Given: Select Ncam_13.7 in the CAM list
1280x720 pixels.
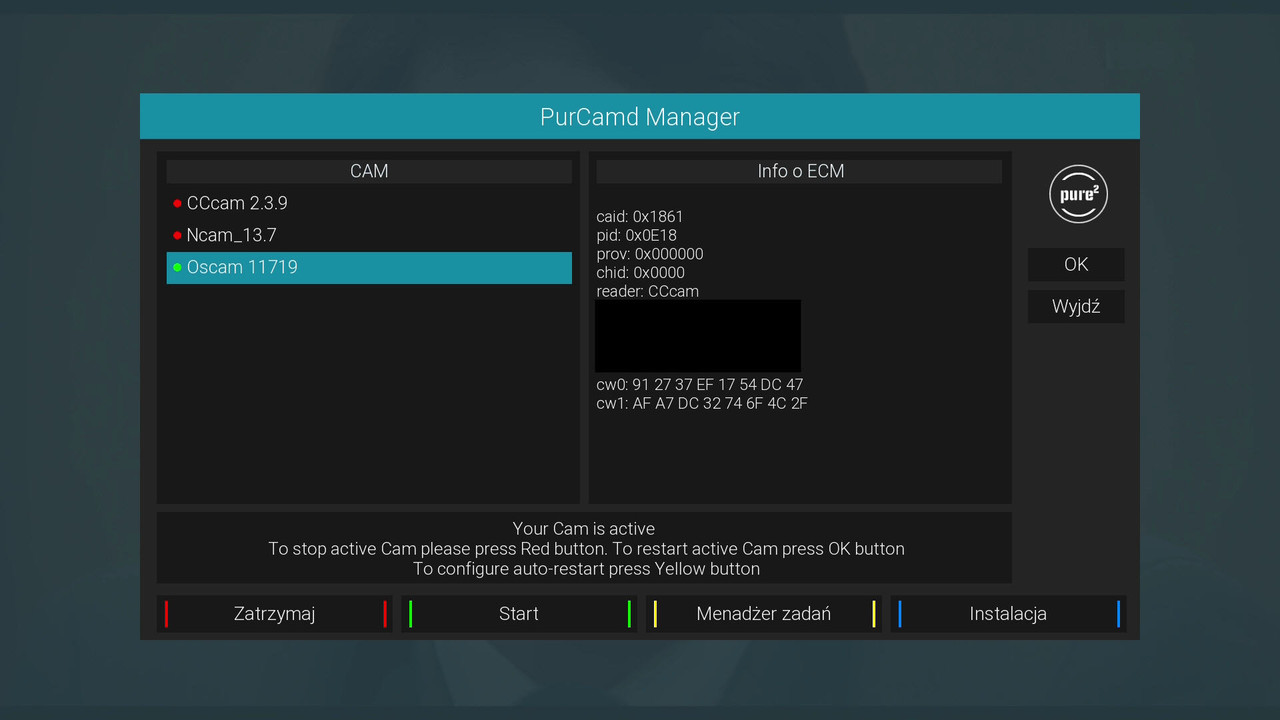Looking at the screenshot, I should click(x=369, y=235).
